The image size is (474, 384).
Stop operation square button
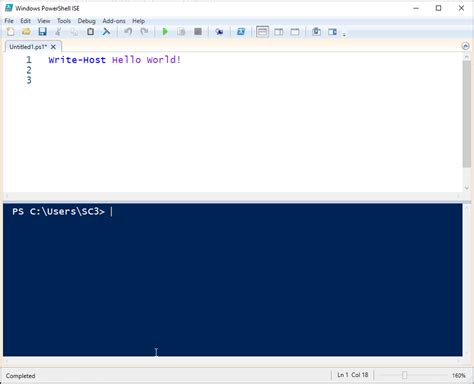click(198, 32)
